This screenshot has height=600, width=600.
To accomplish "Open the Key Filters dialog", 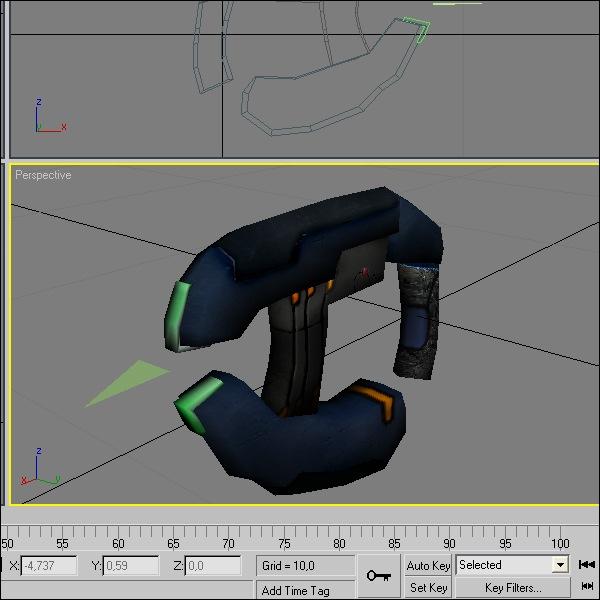I will [x=512, y=588].
